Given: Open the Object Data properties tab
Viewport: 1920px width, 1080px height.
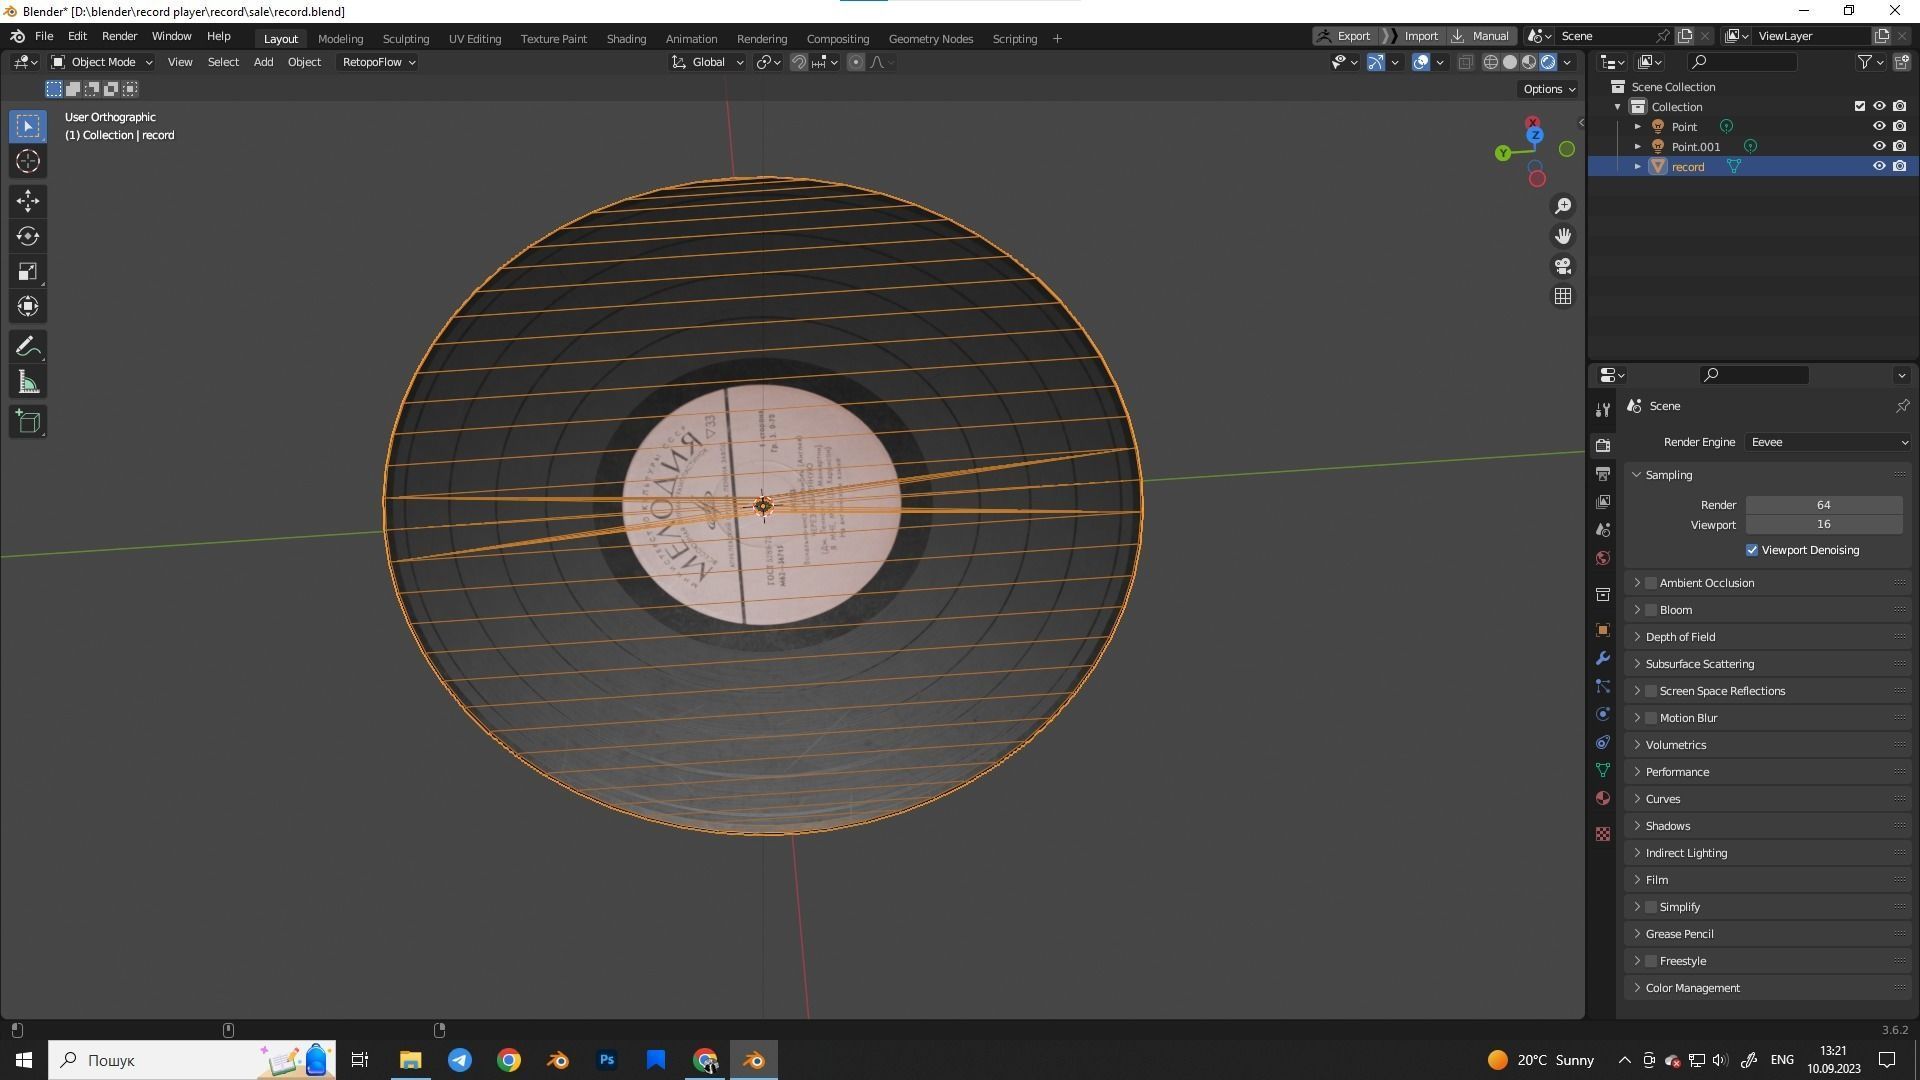Looking at the screenshot, I should pos(1603,770).
